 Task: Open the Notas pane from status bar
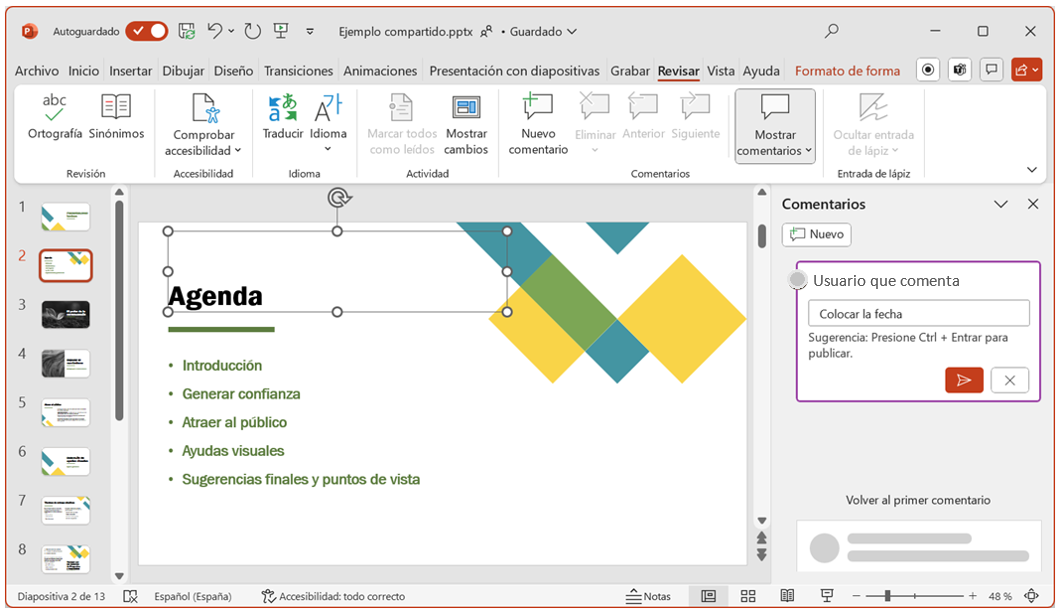648,596
